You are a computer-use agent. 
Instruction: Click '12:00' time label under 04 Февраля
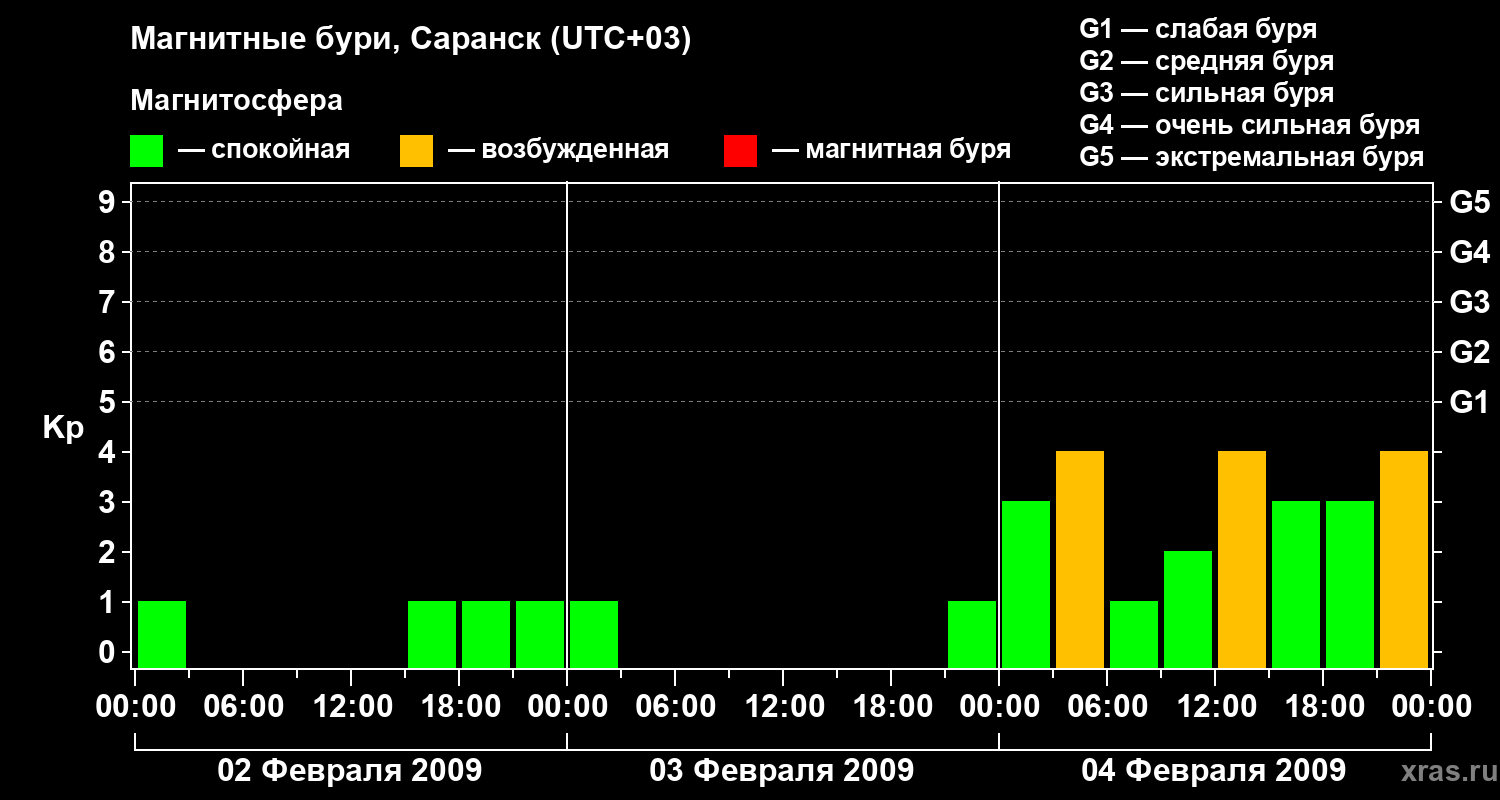pyautogui.click(x=1215, y=707)
